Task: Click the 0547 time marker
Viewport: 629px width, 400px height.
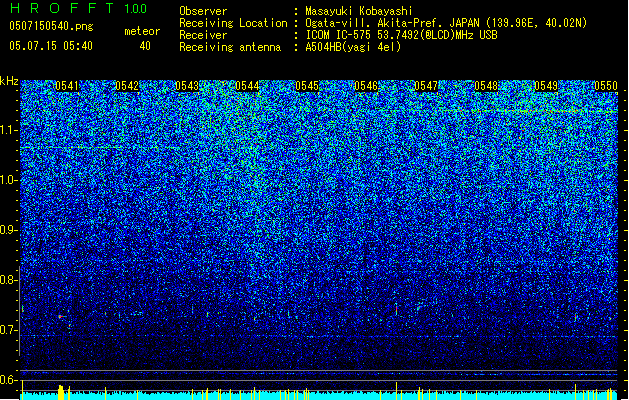Action: coord(426,86)
